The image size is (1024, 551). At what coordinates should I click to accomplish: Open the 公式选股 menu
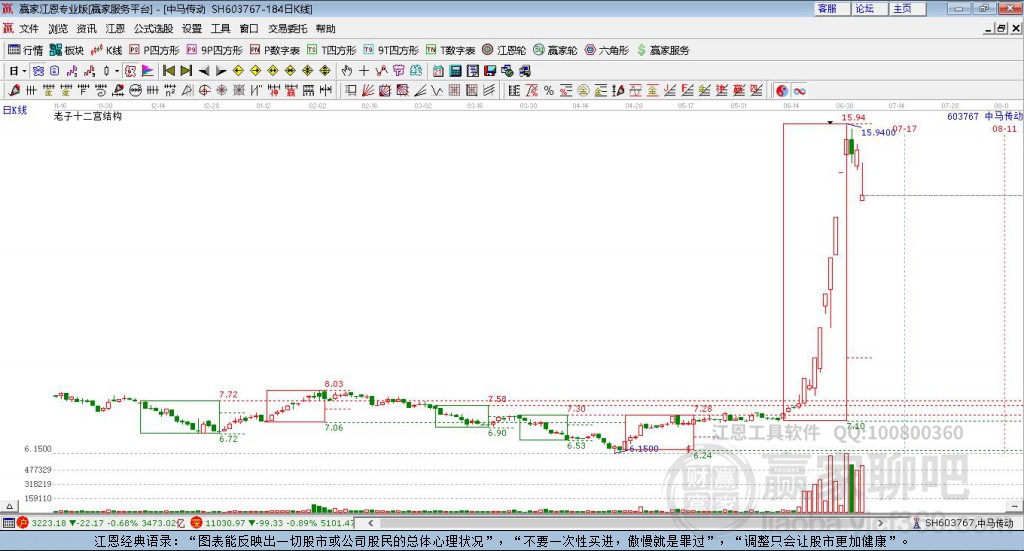click(x=153, y=29)
